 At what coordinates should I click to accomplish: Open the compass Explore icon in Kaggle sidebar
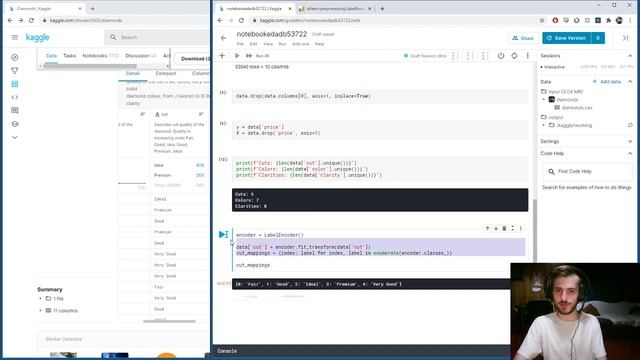pos(15,57)
